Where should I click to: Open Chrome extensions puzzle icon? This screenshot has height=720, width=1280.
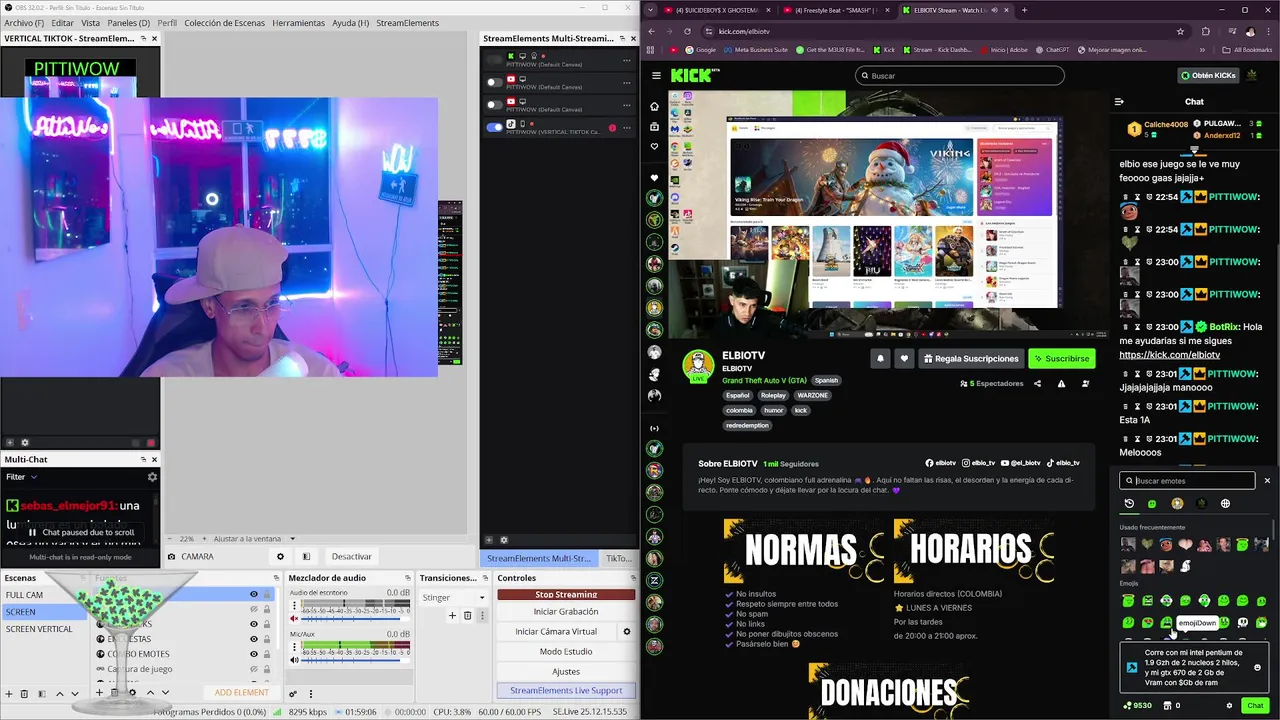click(x=1205, y=31)
